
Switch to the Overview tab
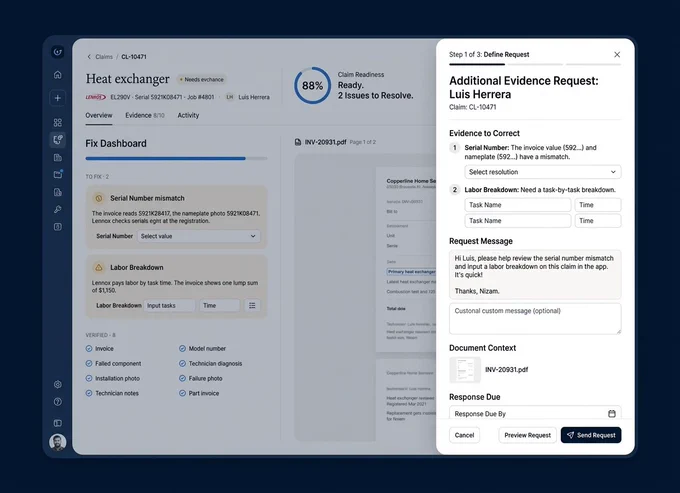tap(98, 115)
